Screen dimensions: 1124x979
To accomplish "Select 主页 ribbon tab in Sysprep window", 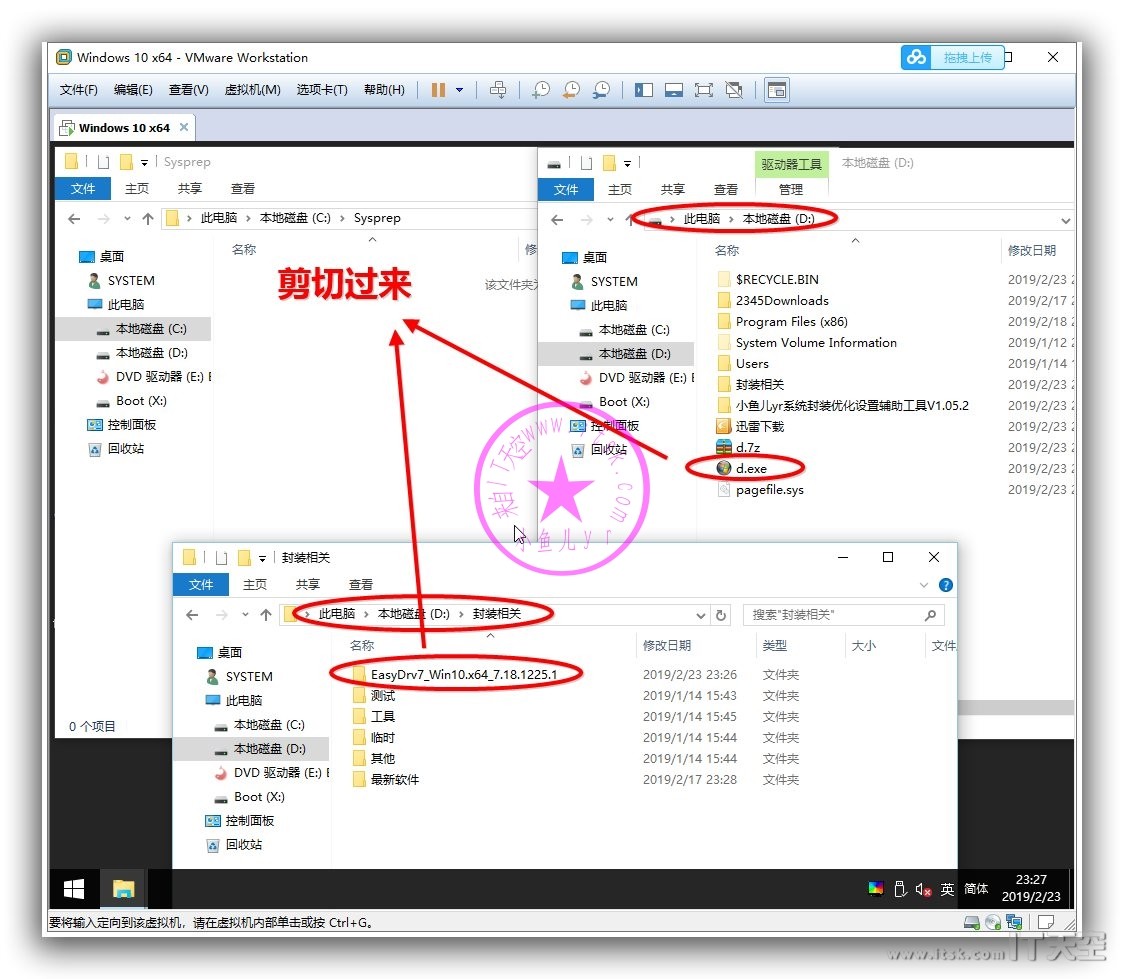I will 137,188.
